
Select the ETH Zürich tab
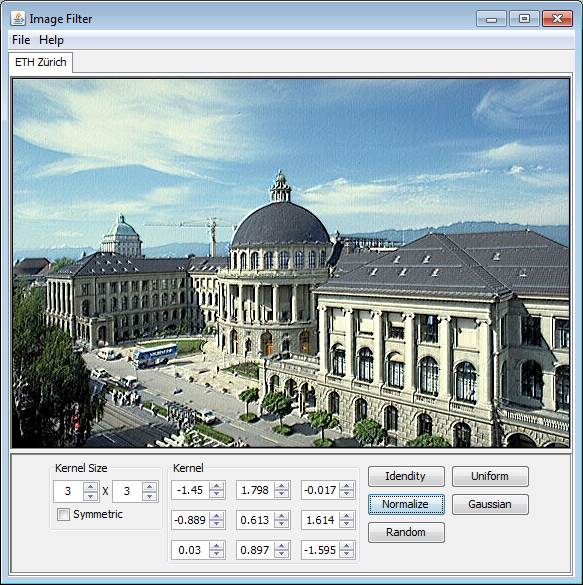[41, 62]
